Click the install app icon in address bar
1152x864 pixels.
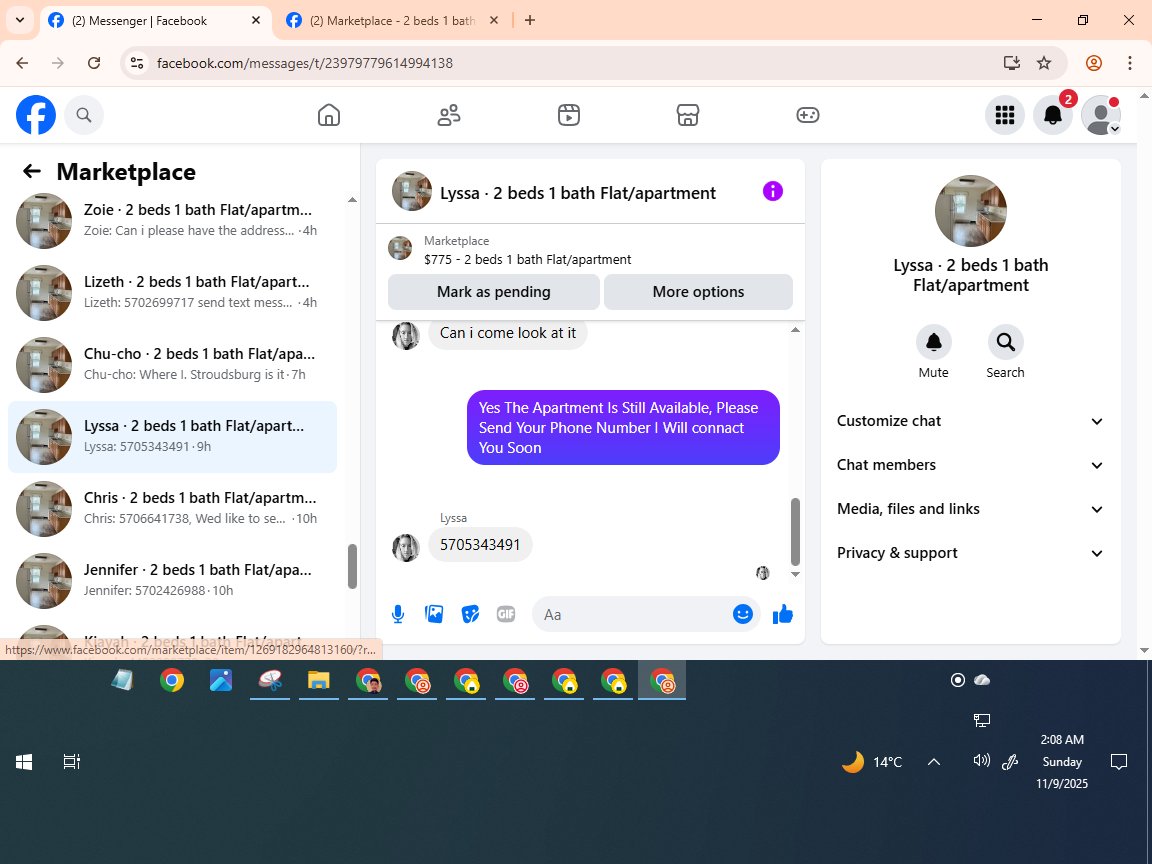click(1012, 63)
